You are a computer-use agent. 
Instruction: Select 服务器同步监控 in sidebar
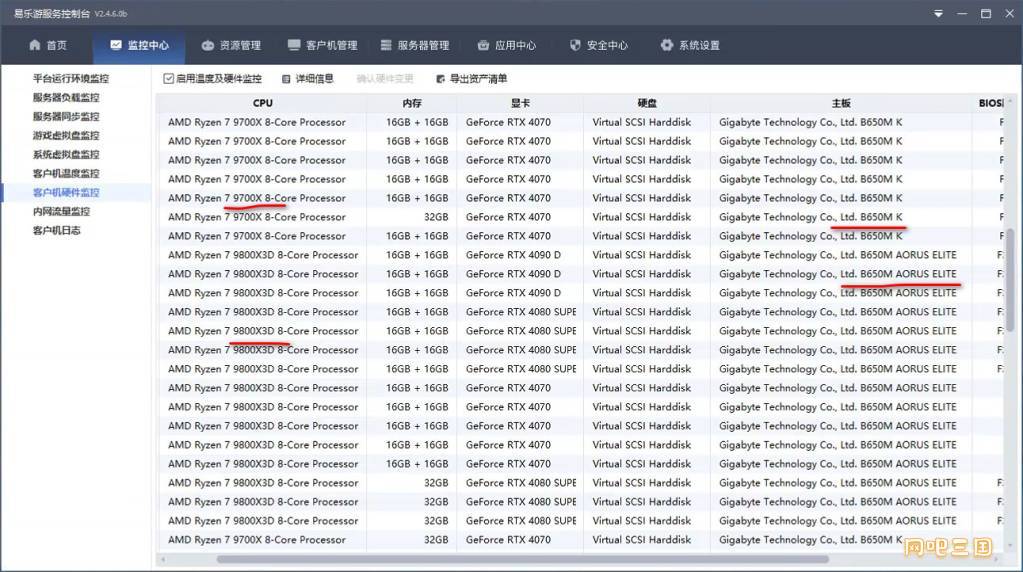point(66,116)
